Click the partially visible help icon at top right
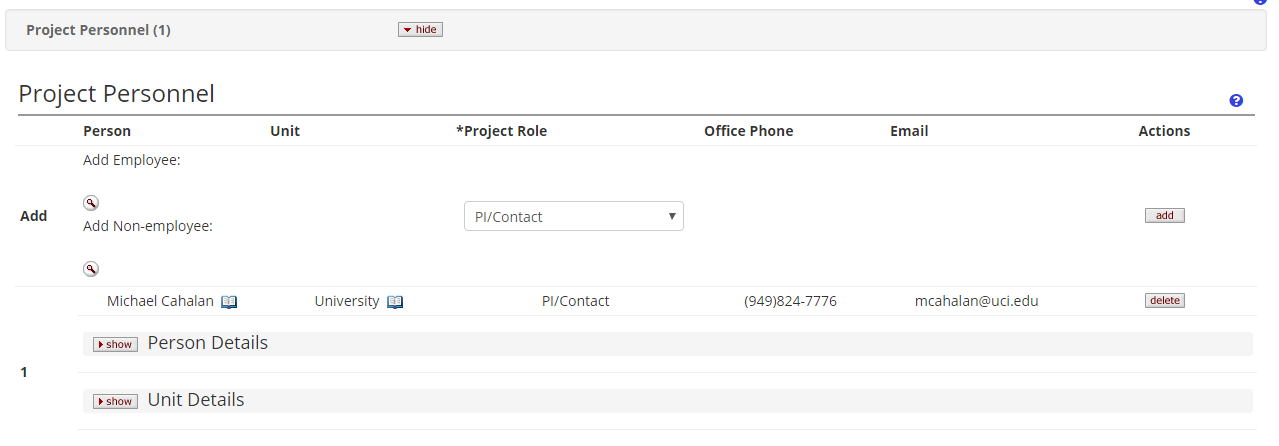Screen dimensions: 1279x446 click(x=1260, y=2)
